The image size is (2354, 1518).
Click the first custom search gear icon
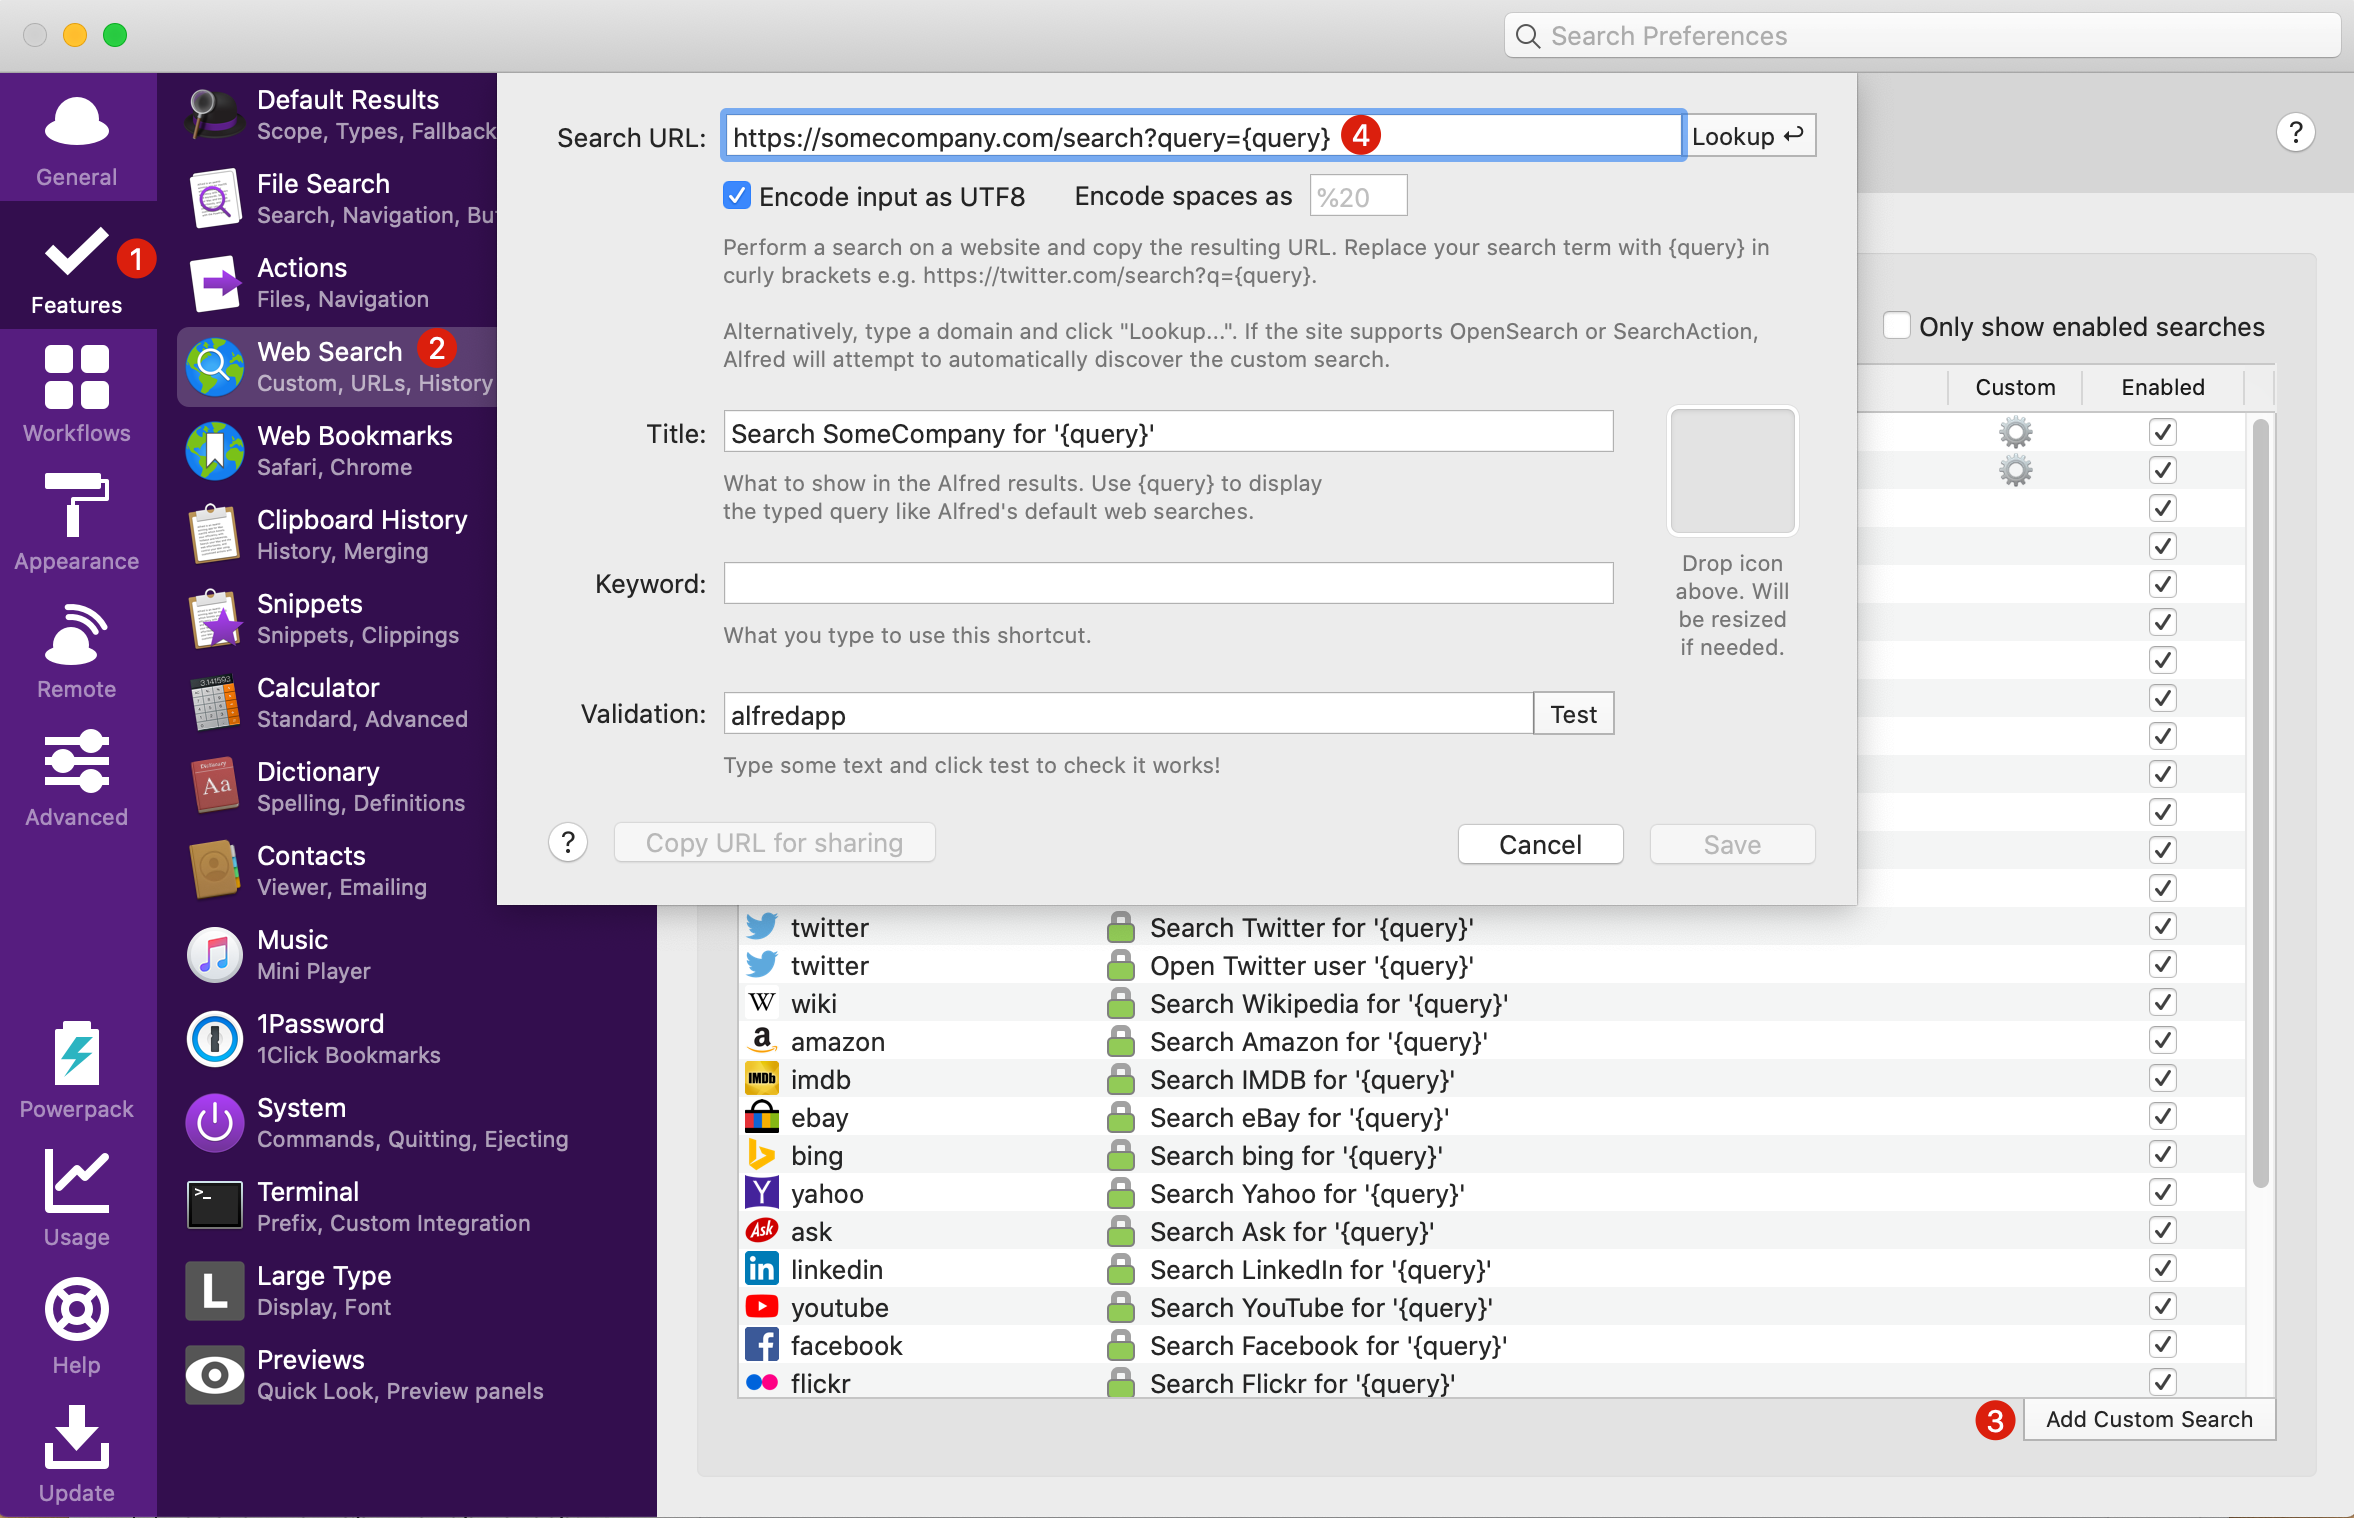[x=2015, y=432]
